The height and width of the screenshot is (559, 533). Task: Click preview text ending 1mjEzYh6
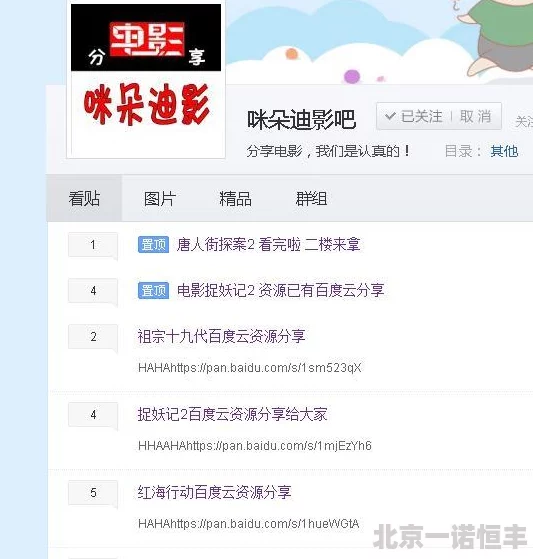pyautogui.click(x=255, y=446)
